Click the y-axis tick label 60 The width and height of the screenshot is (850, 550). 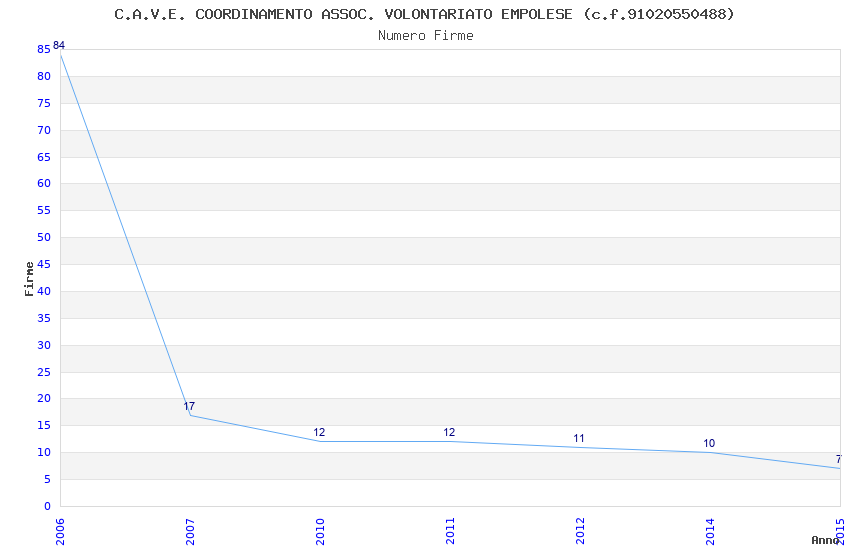(x=44, y=184)
